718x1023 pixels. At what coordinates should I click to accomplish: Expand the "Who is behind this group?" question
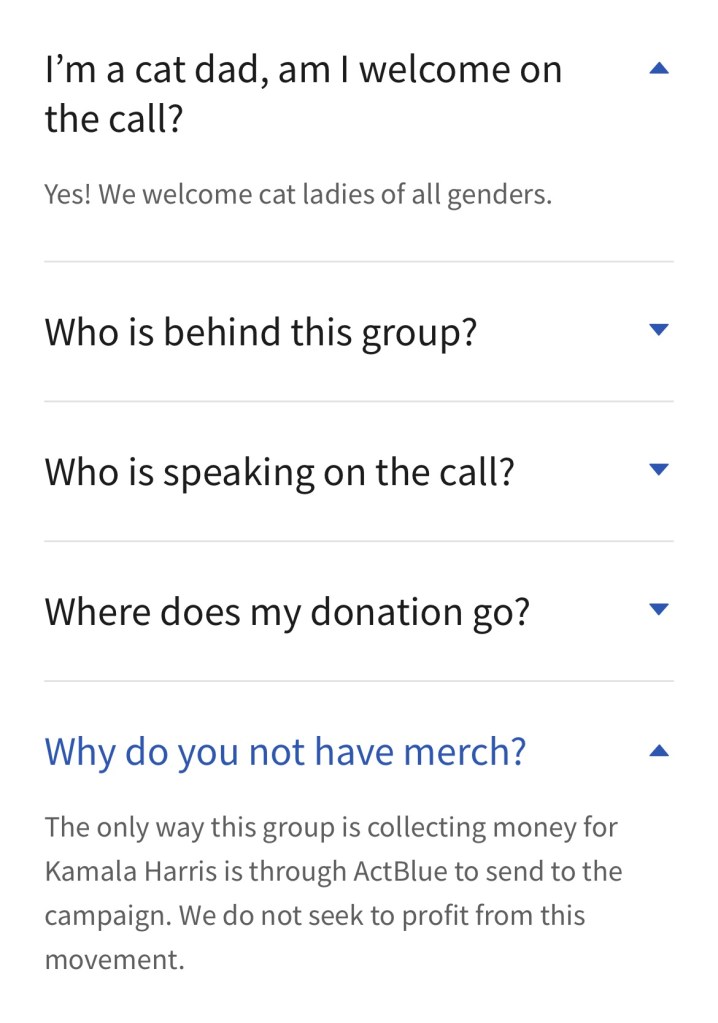[260, 331]
